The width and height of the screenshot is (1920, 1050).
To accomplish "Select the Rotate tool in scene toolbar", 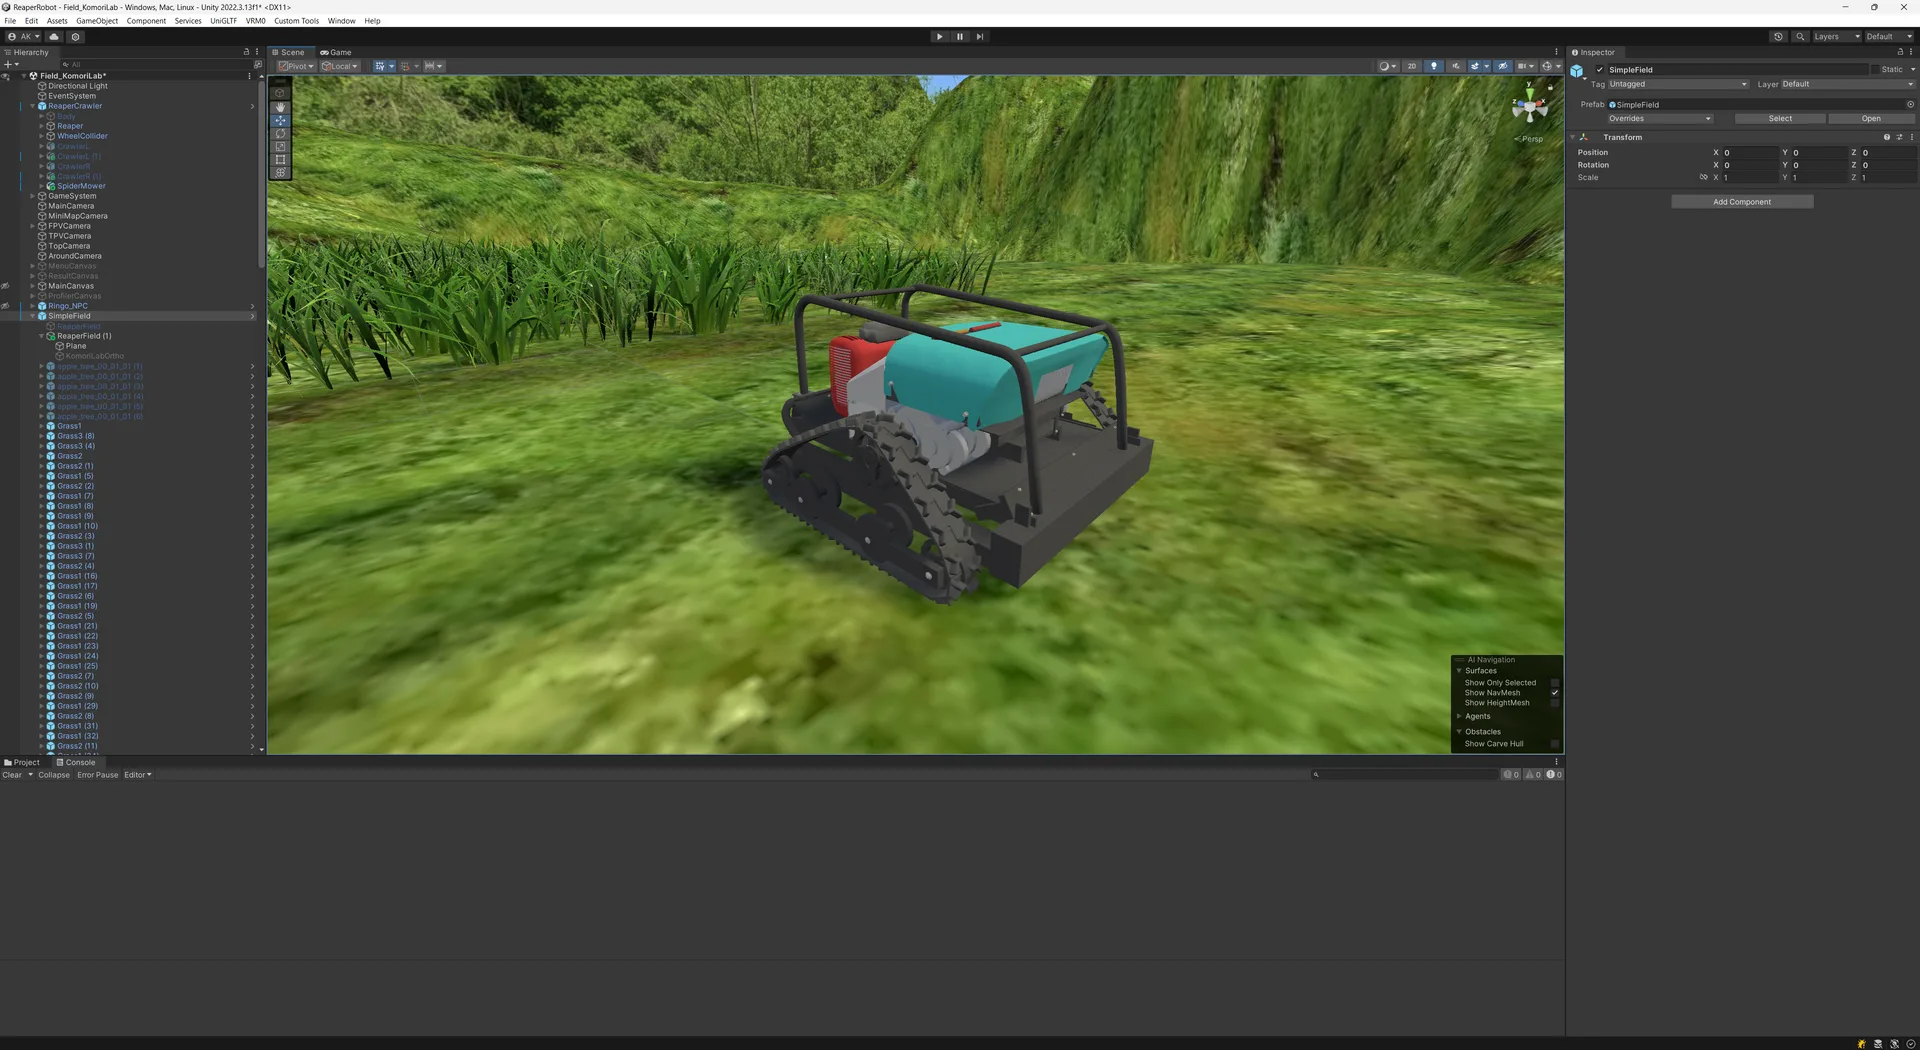I will pyautogui.click(x=280, y=133).
